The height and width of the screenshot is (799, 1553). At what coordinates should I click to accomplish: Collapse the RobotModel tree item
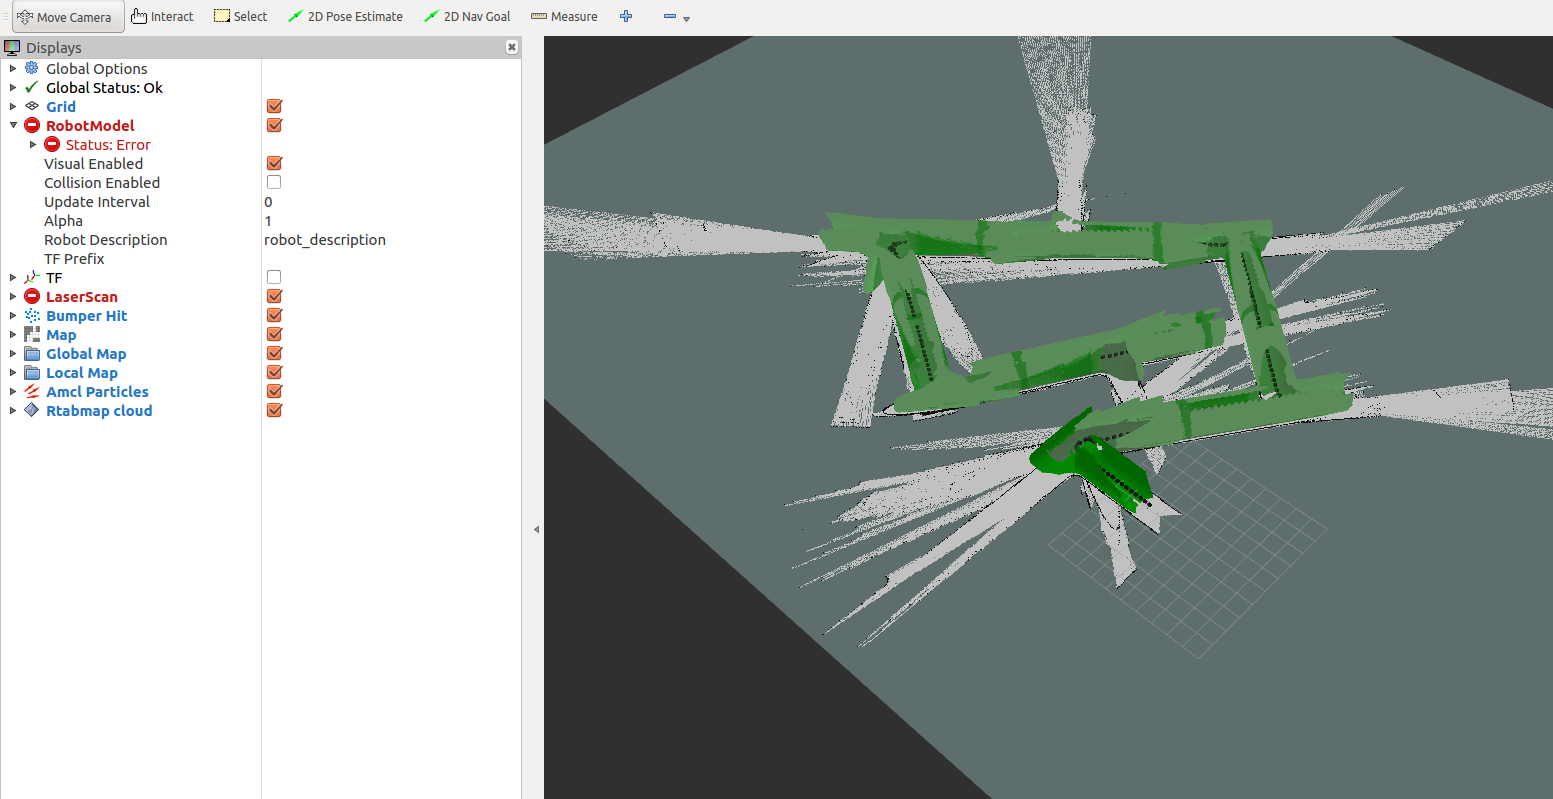pos(13,126)
